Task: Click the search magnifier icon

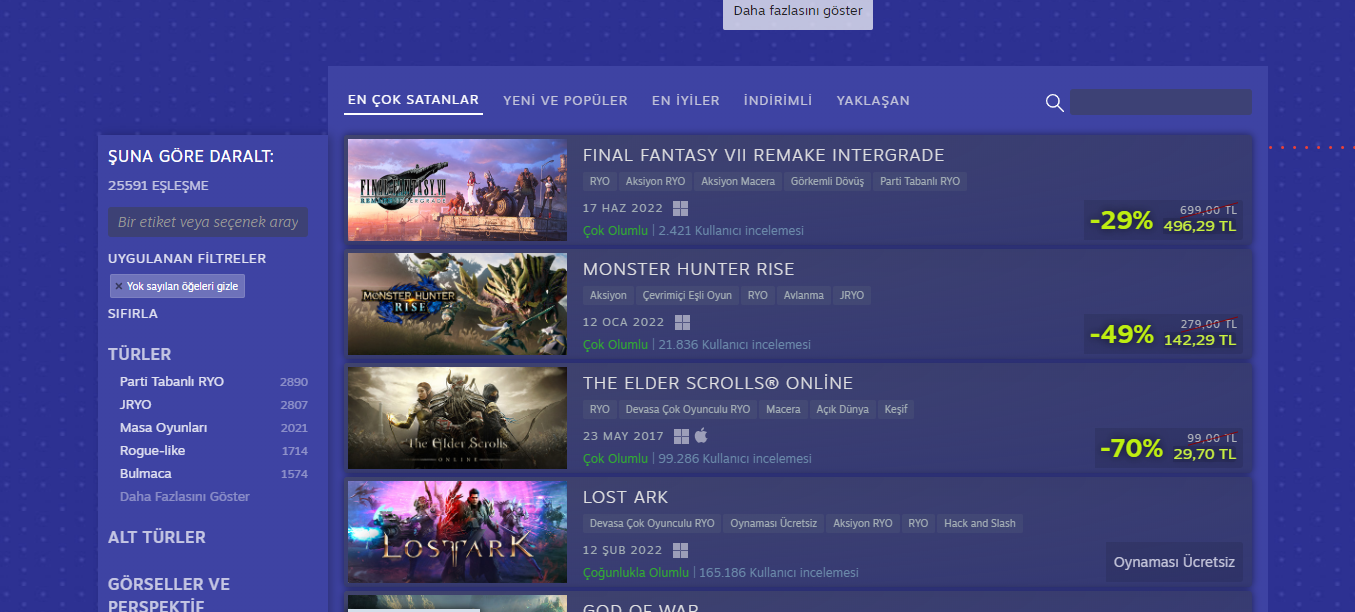Action: click(x=1054, y=102)
